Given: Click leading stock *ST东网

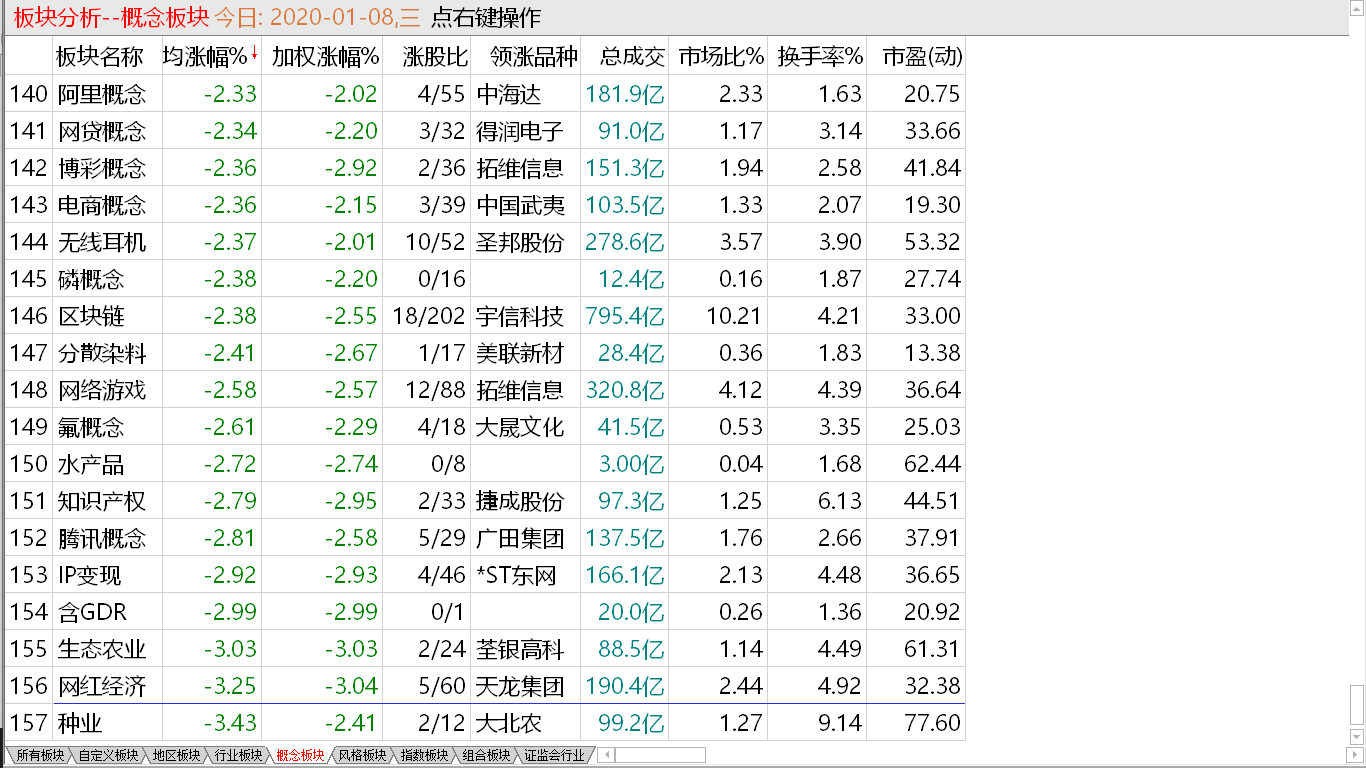Looking at the screenshot, I should (516, 575).
